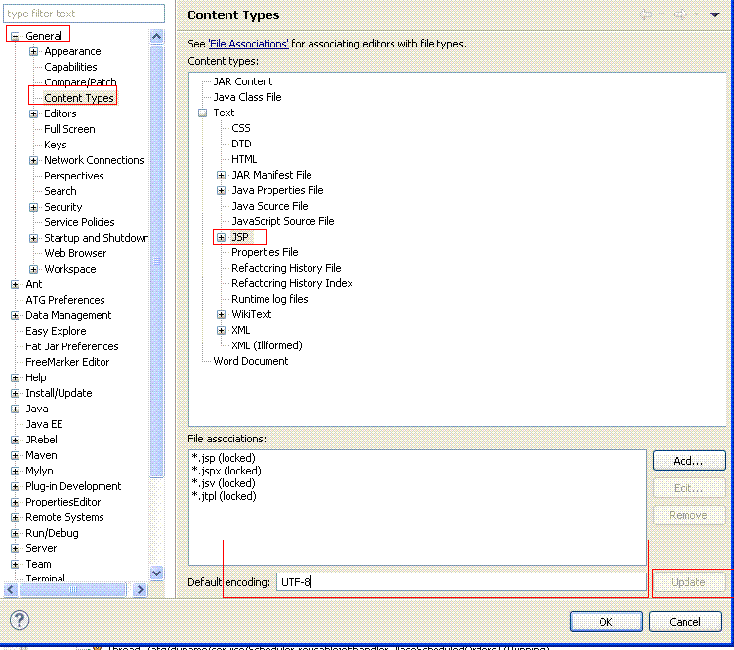Expand the Editors node
Viewport: 734px width, 650px height.
pyautogui.click(x=33, y=114)
